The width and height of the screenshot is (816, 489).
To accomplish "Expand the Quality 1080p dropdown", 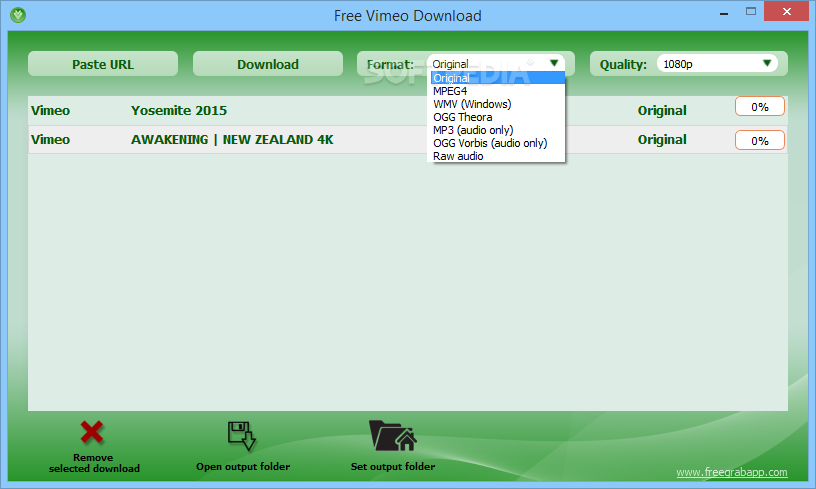I will tap(717, 63).
